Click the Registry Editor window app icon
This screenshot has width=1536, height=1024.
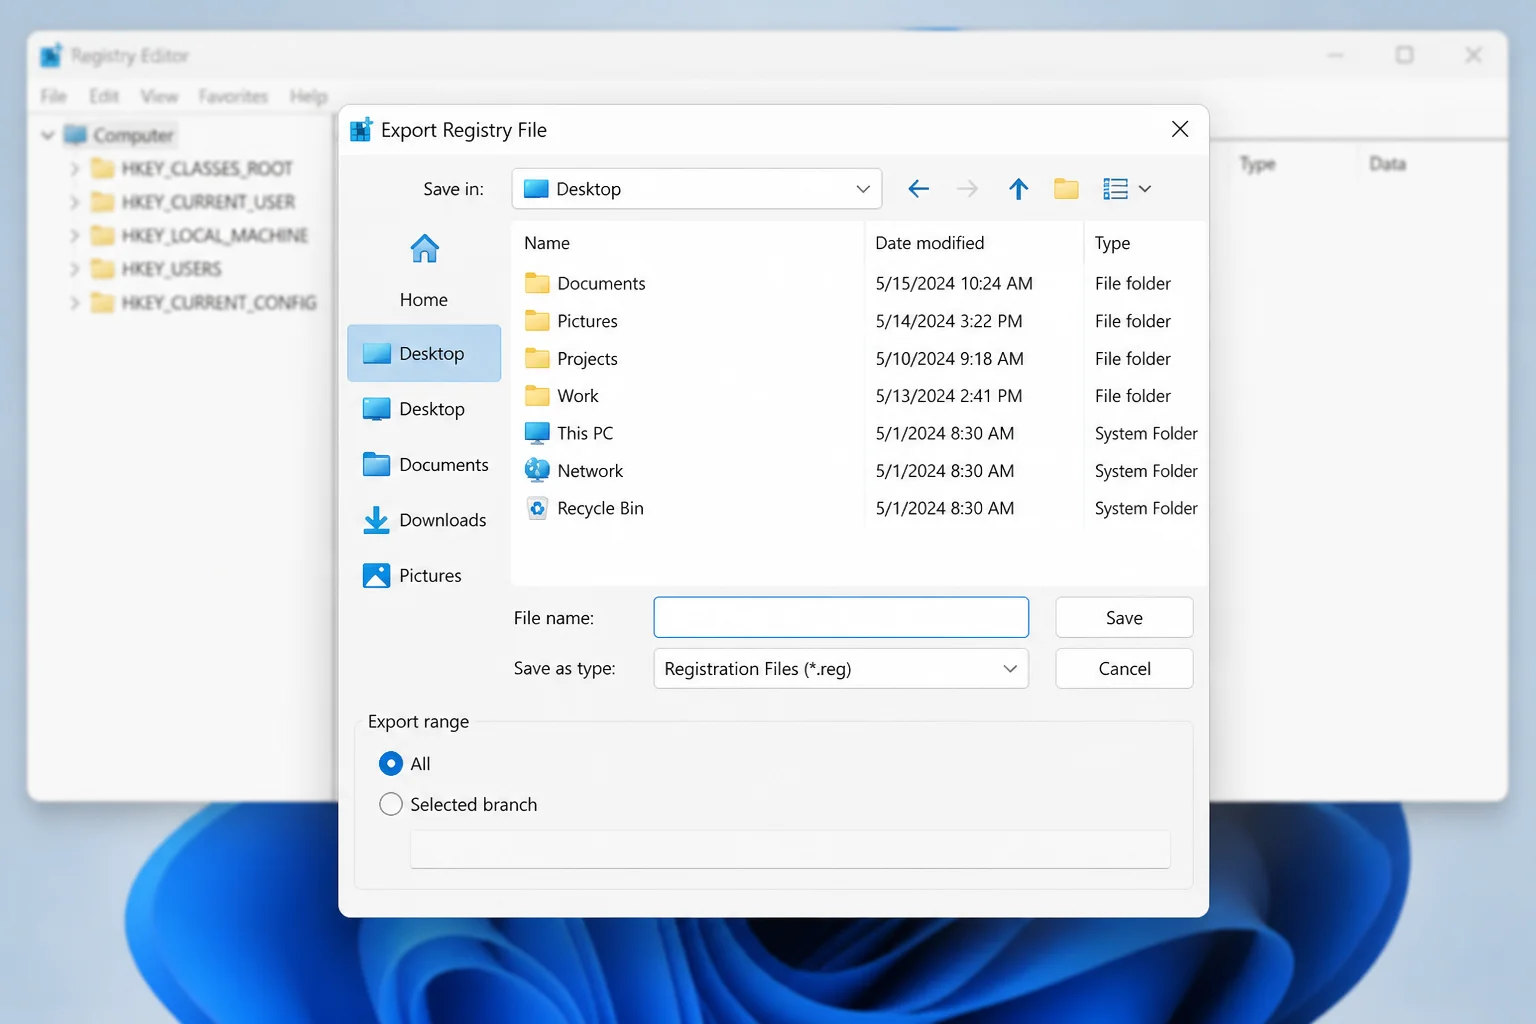tap(51, 55)
